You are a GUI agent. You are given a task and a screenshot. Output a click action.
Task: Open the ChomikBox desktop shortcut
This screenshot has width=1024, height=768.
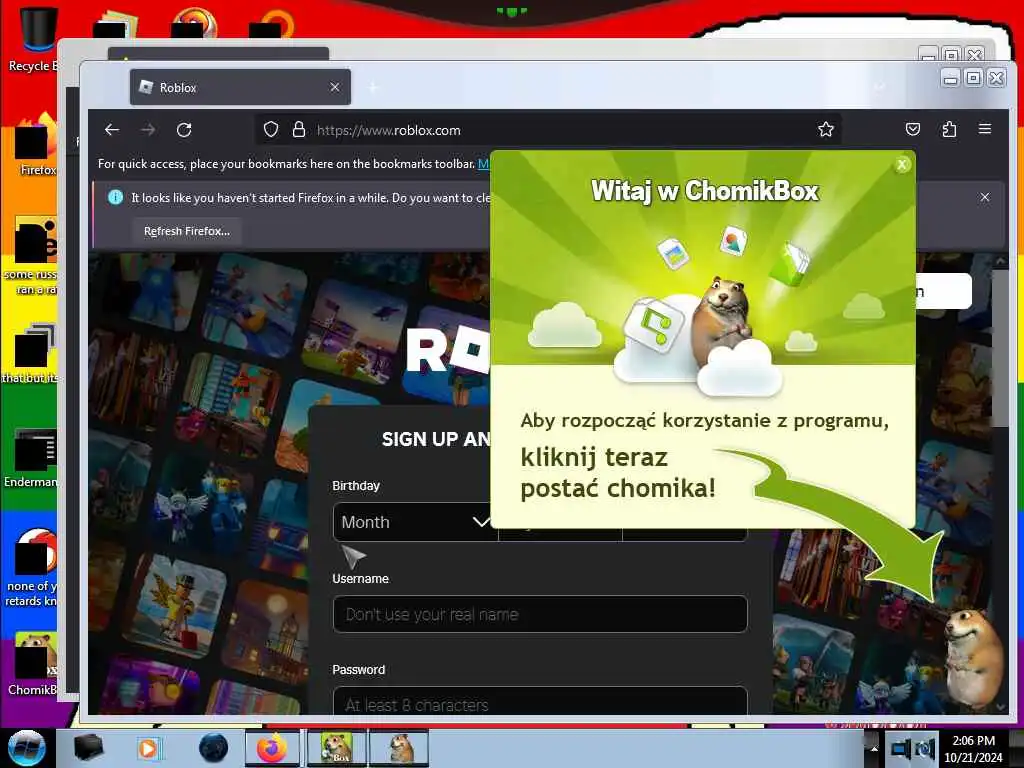coord(33,664)
